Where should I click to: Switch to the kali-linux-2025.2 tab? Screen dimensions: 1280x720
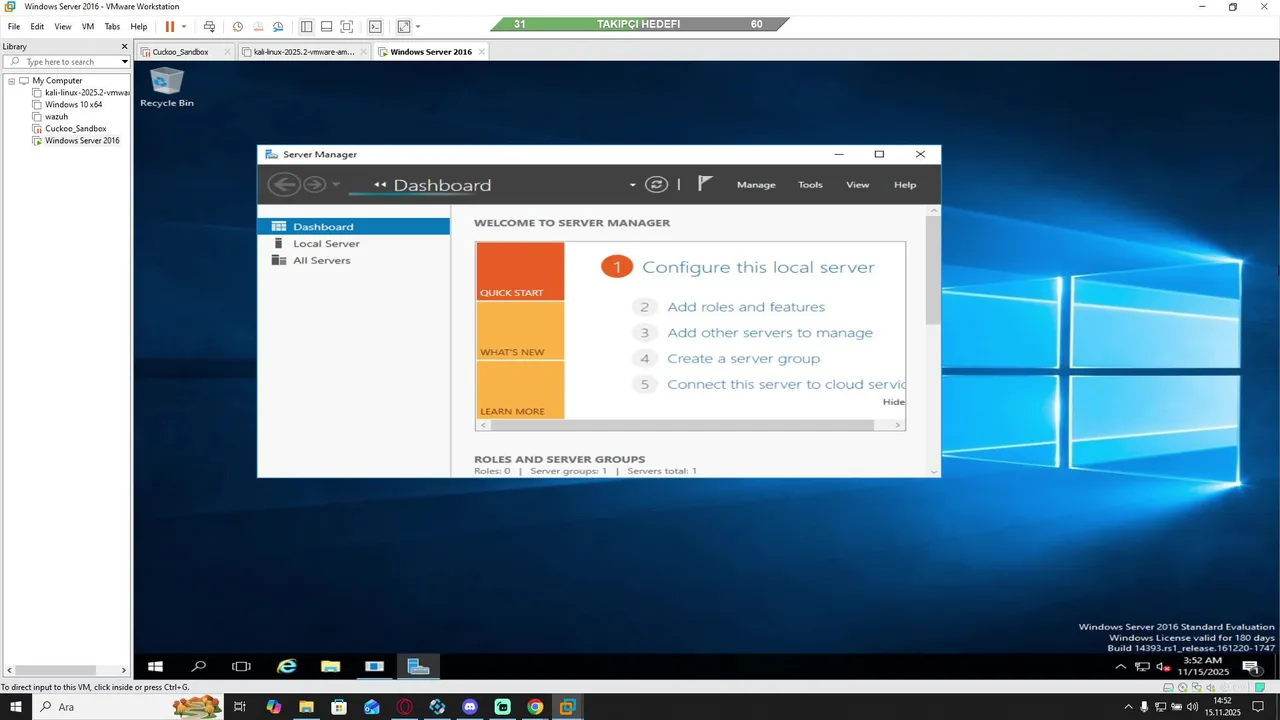(x=304, y=52)
